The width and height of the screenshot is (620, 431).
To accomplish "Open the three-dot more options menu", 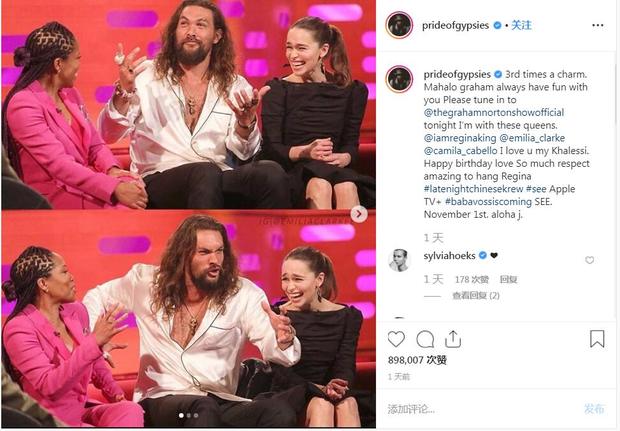I will 598,25.
